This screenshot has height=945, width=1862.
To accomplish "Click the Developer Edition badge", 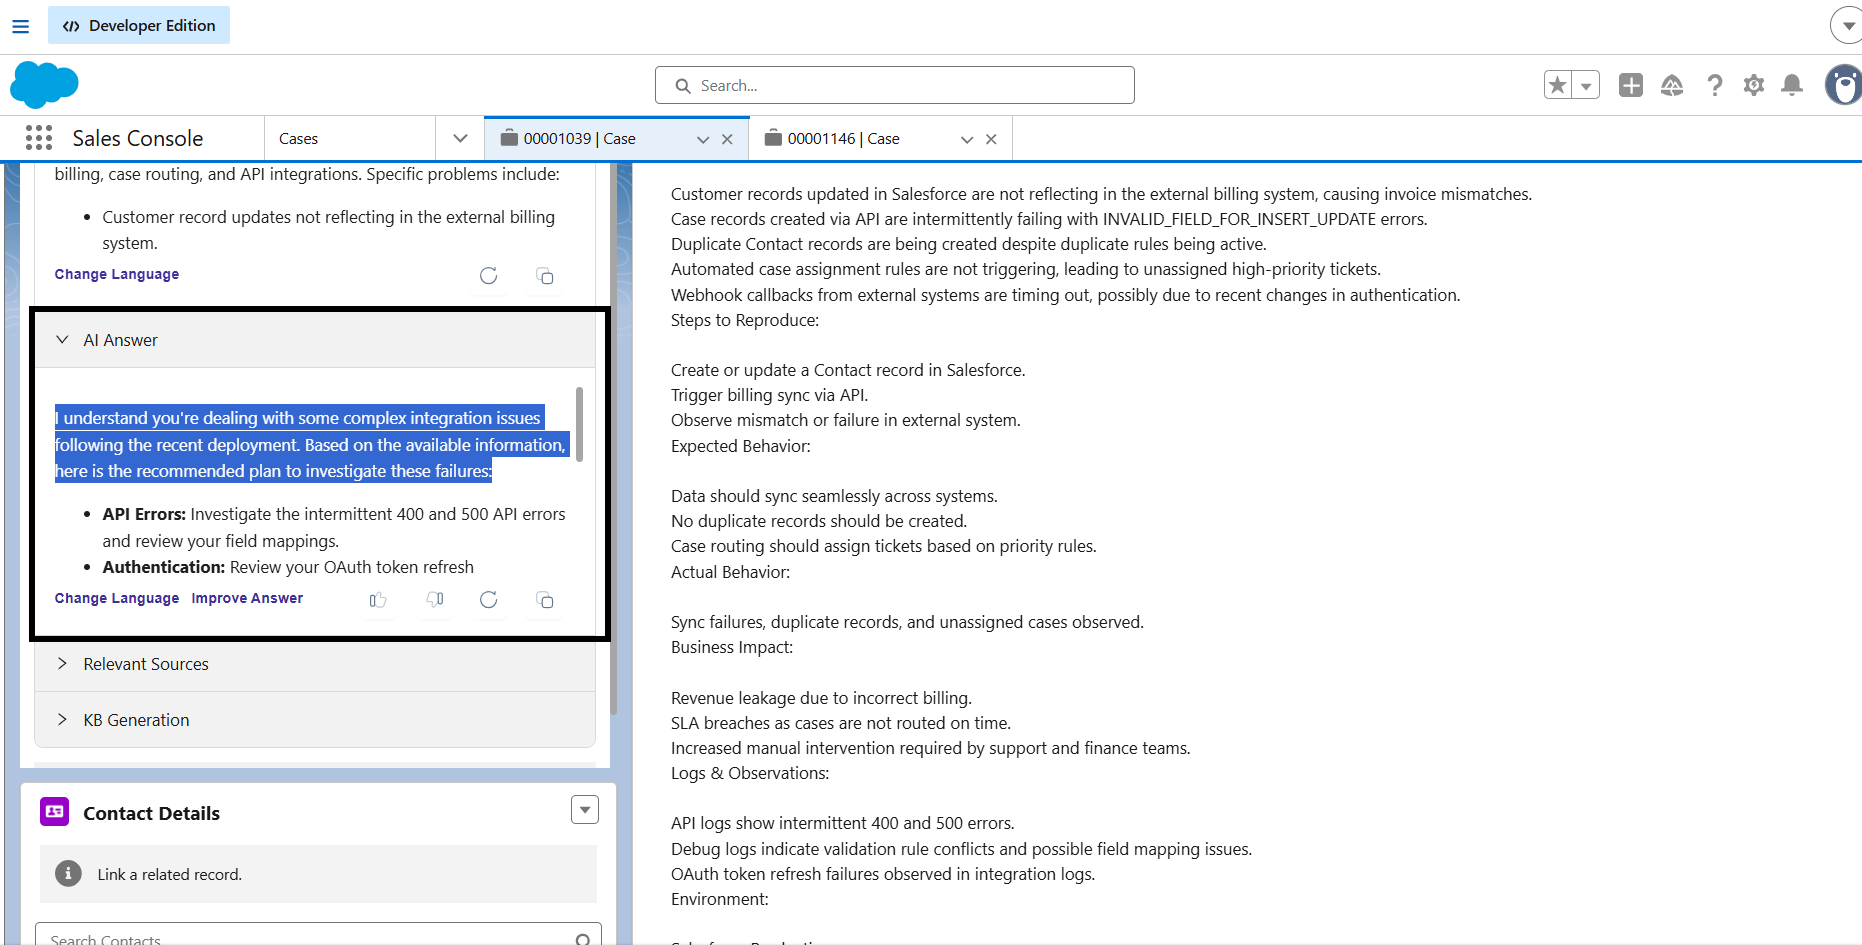I will (139, 25).
